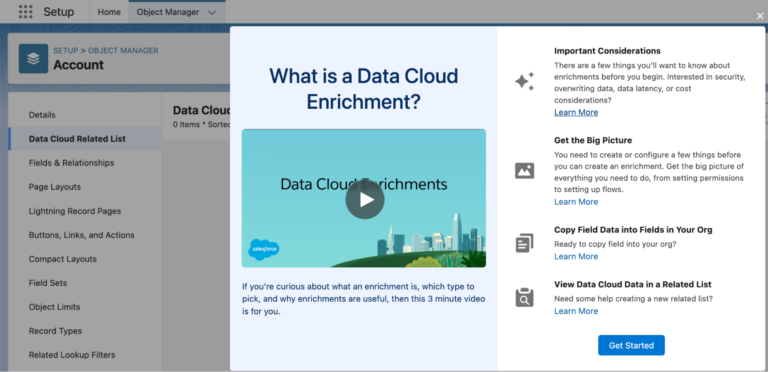Open Object Limits in sidebar
768x372 pixels.
click(x=85, y=307)
